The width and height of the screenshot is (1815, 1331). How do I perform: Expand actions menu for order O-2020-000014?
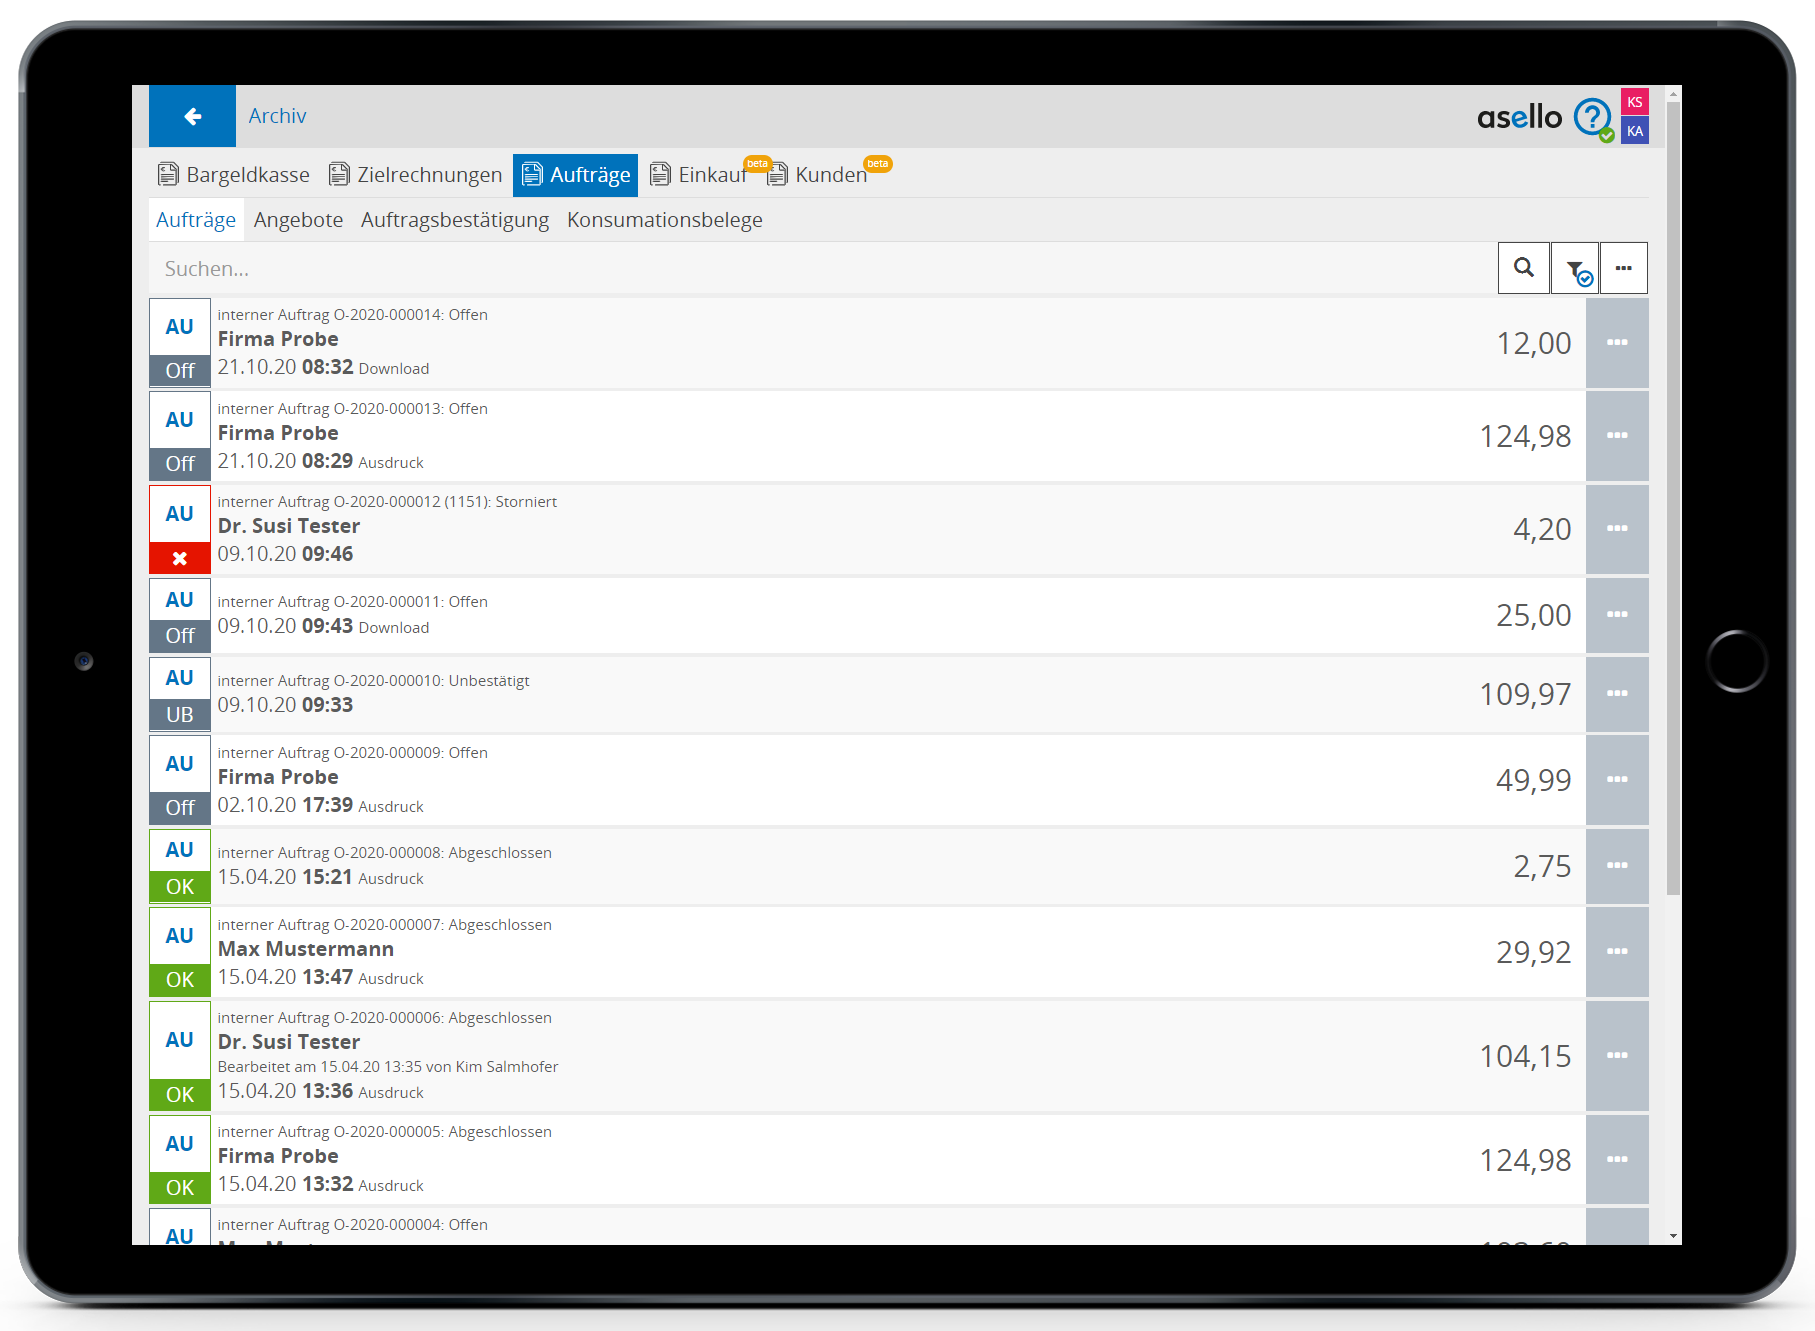click(x=1616, y=343)
